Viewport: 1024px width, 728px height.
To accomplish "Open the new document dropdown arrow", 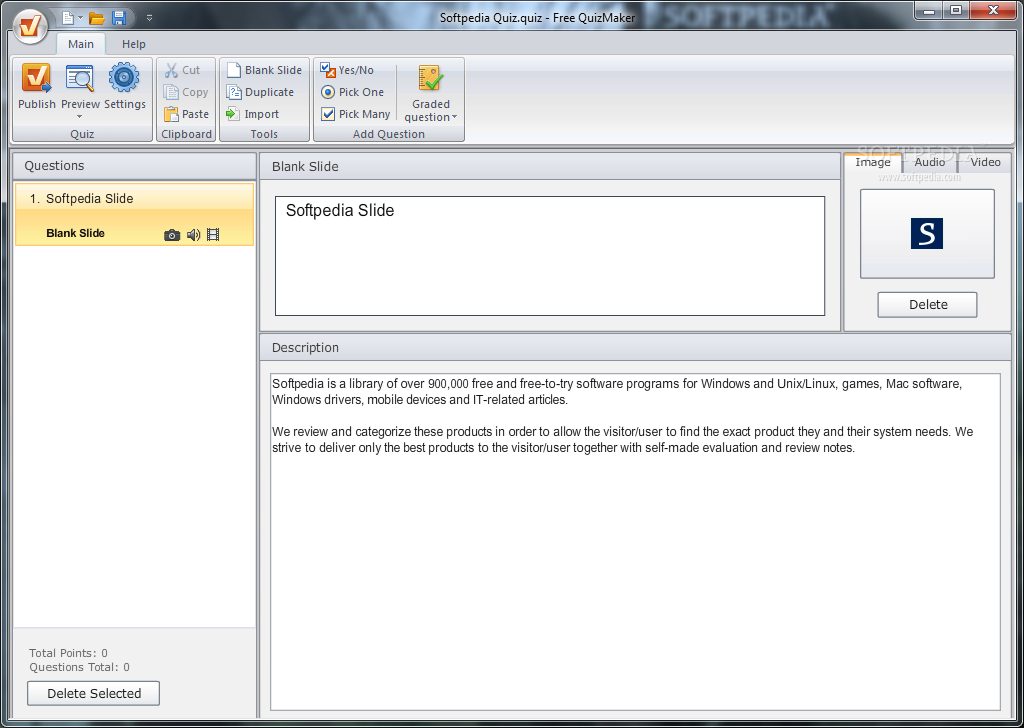I will (80, 18).
